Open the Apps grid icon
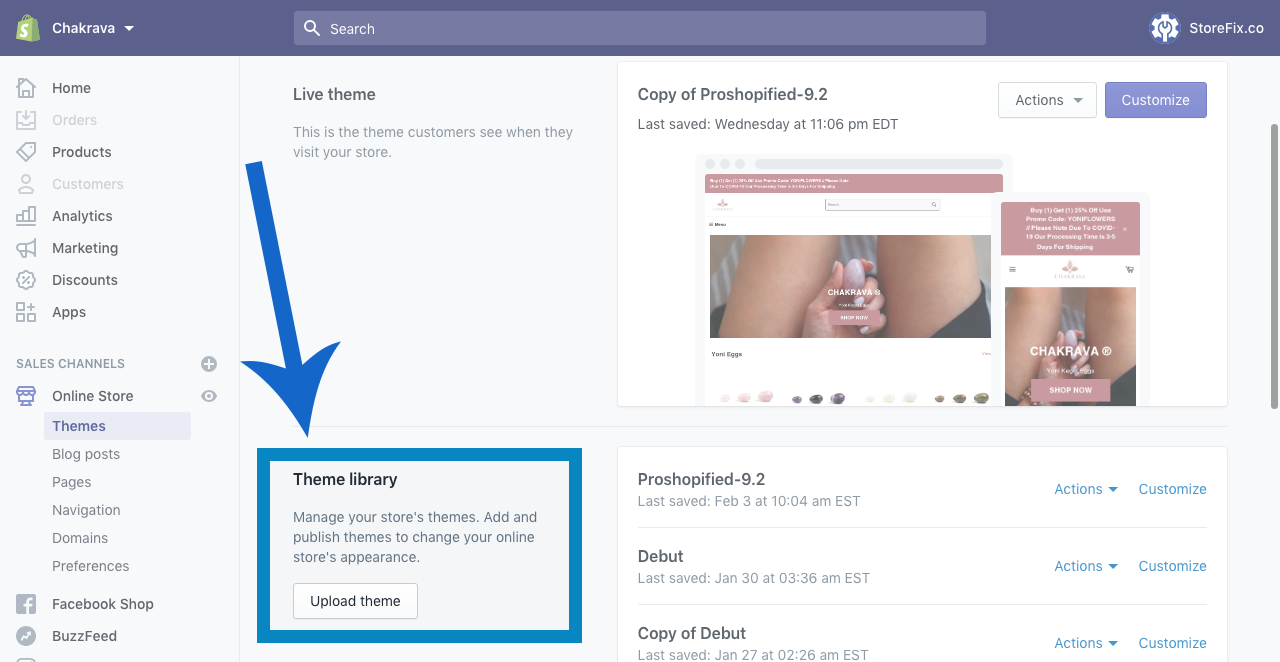This screenshot has height=662, width=1280. 26,312
